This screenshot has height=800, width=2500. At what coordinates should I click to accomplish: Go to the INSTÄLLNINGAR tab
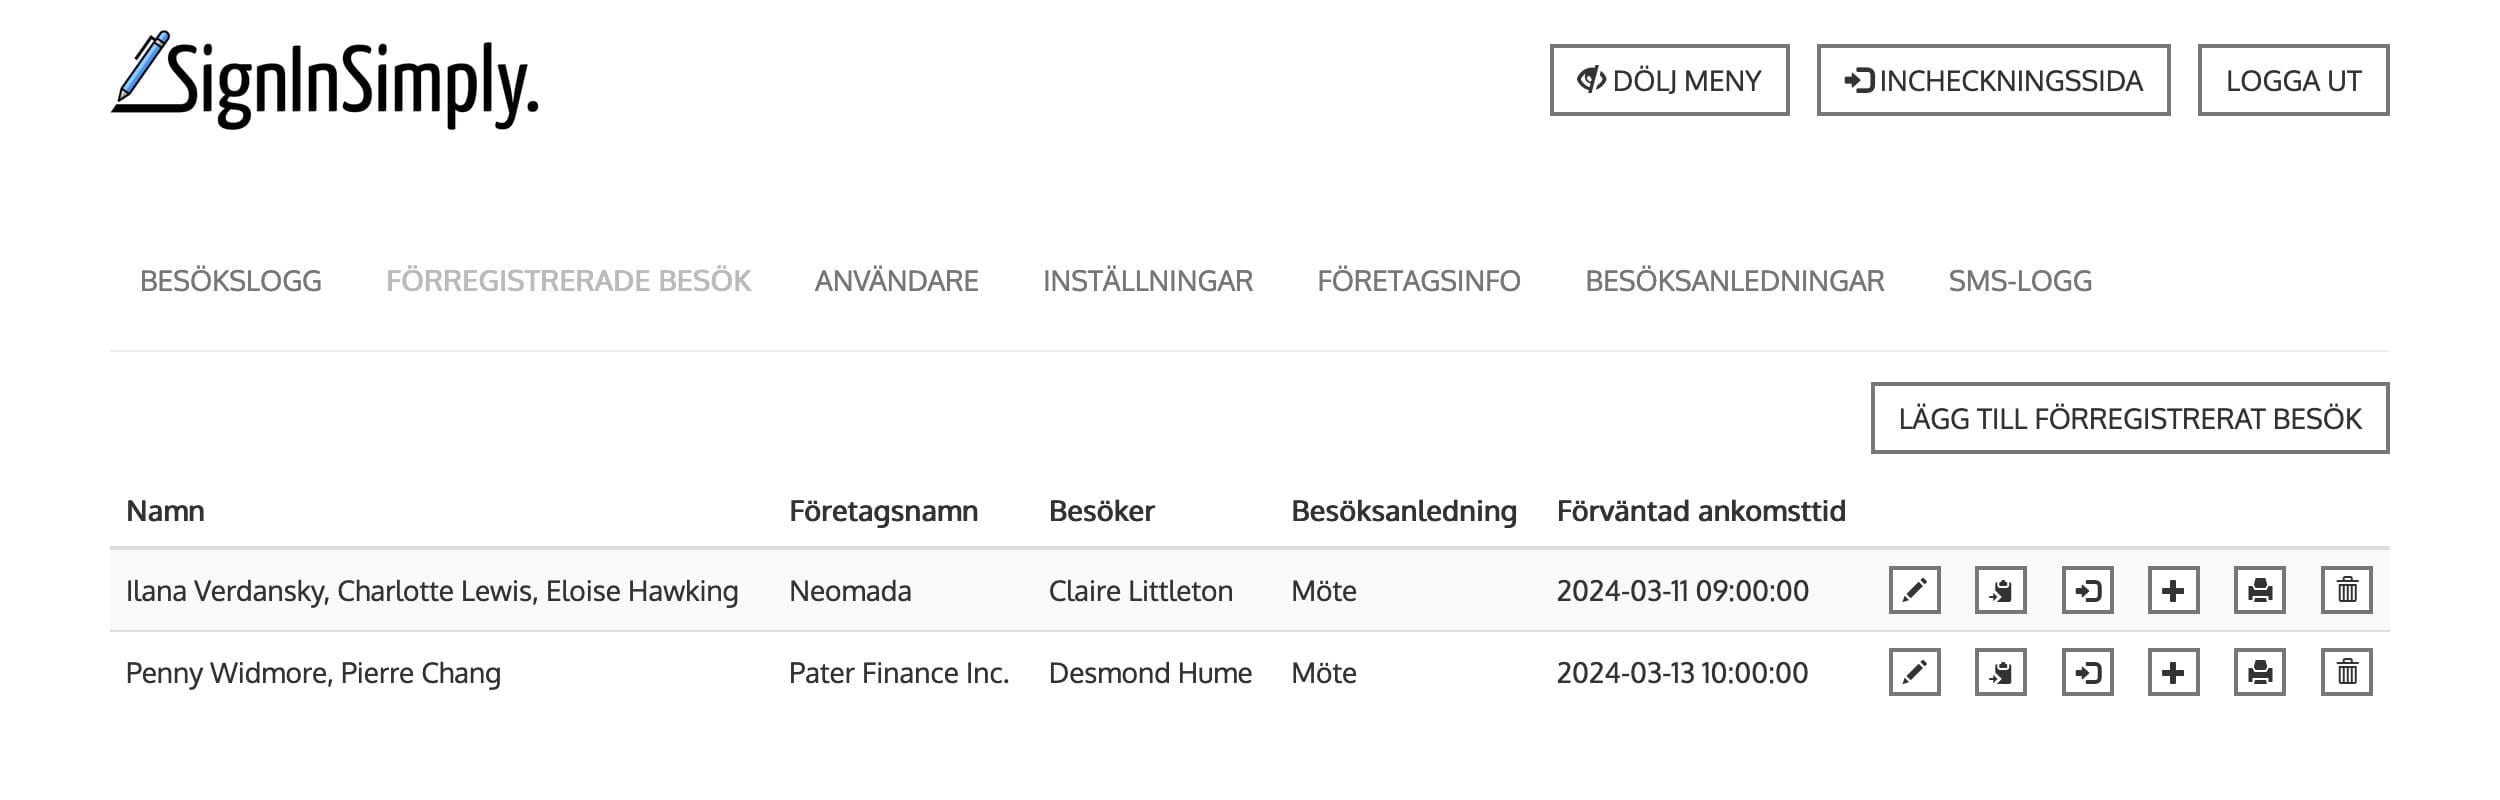1147,281
